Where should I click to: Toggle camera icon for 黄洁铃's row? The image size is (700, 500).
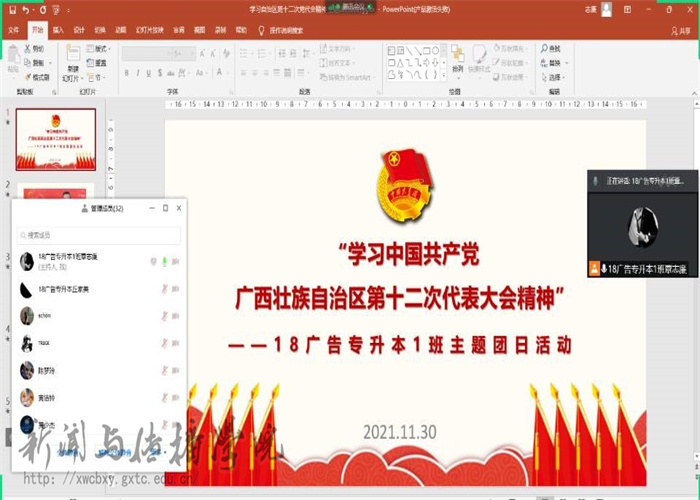click(x=175, y=398)
